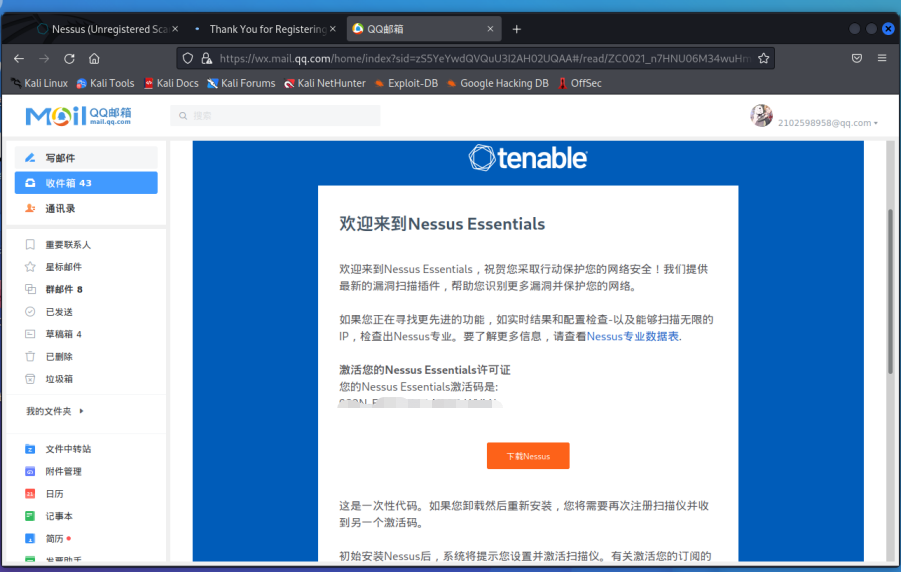Screen dimensions: 901x573
Task: Open the OffSec bookmark
Action: click(x=580, y=83)
